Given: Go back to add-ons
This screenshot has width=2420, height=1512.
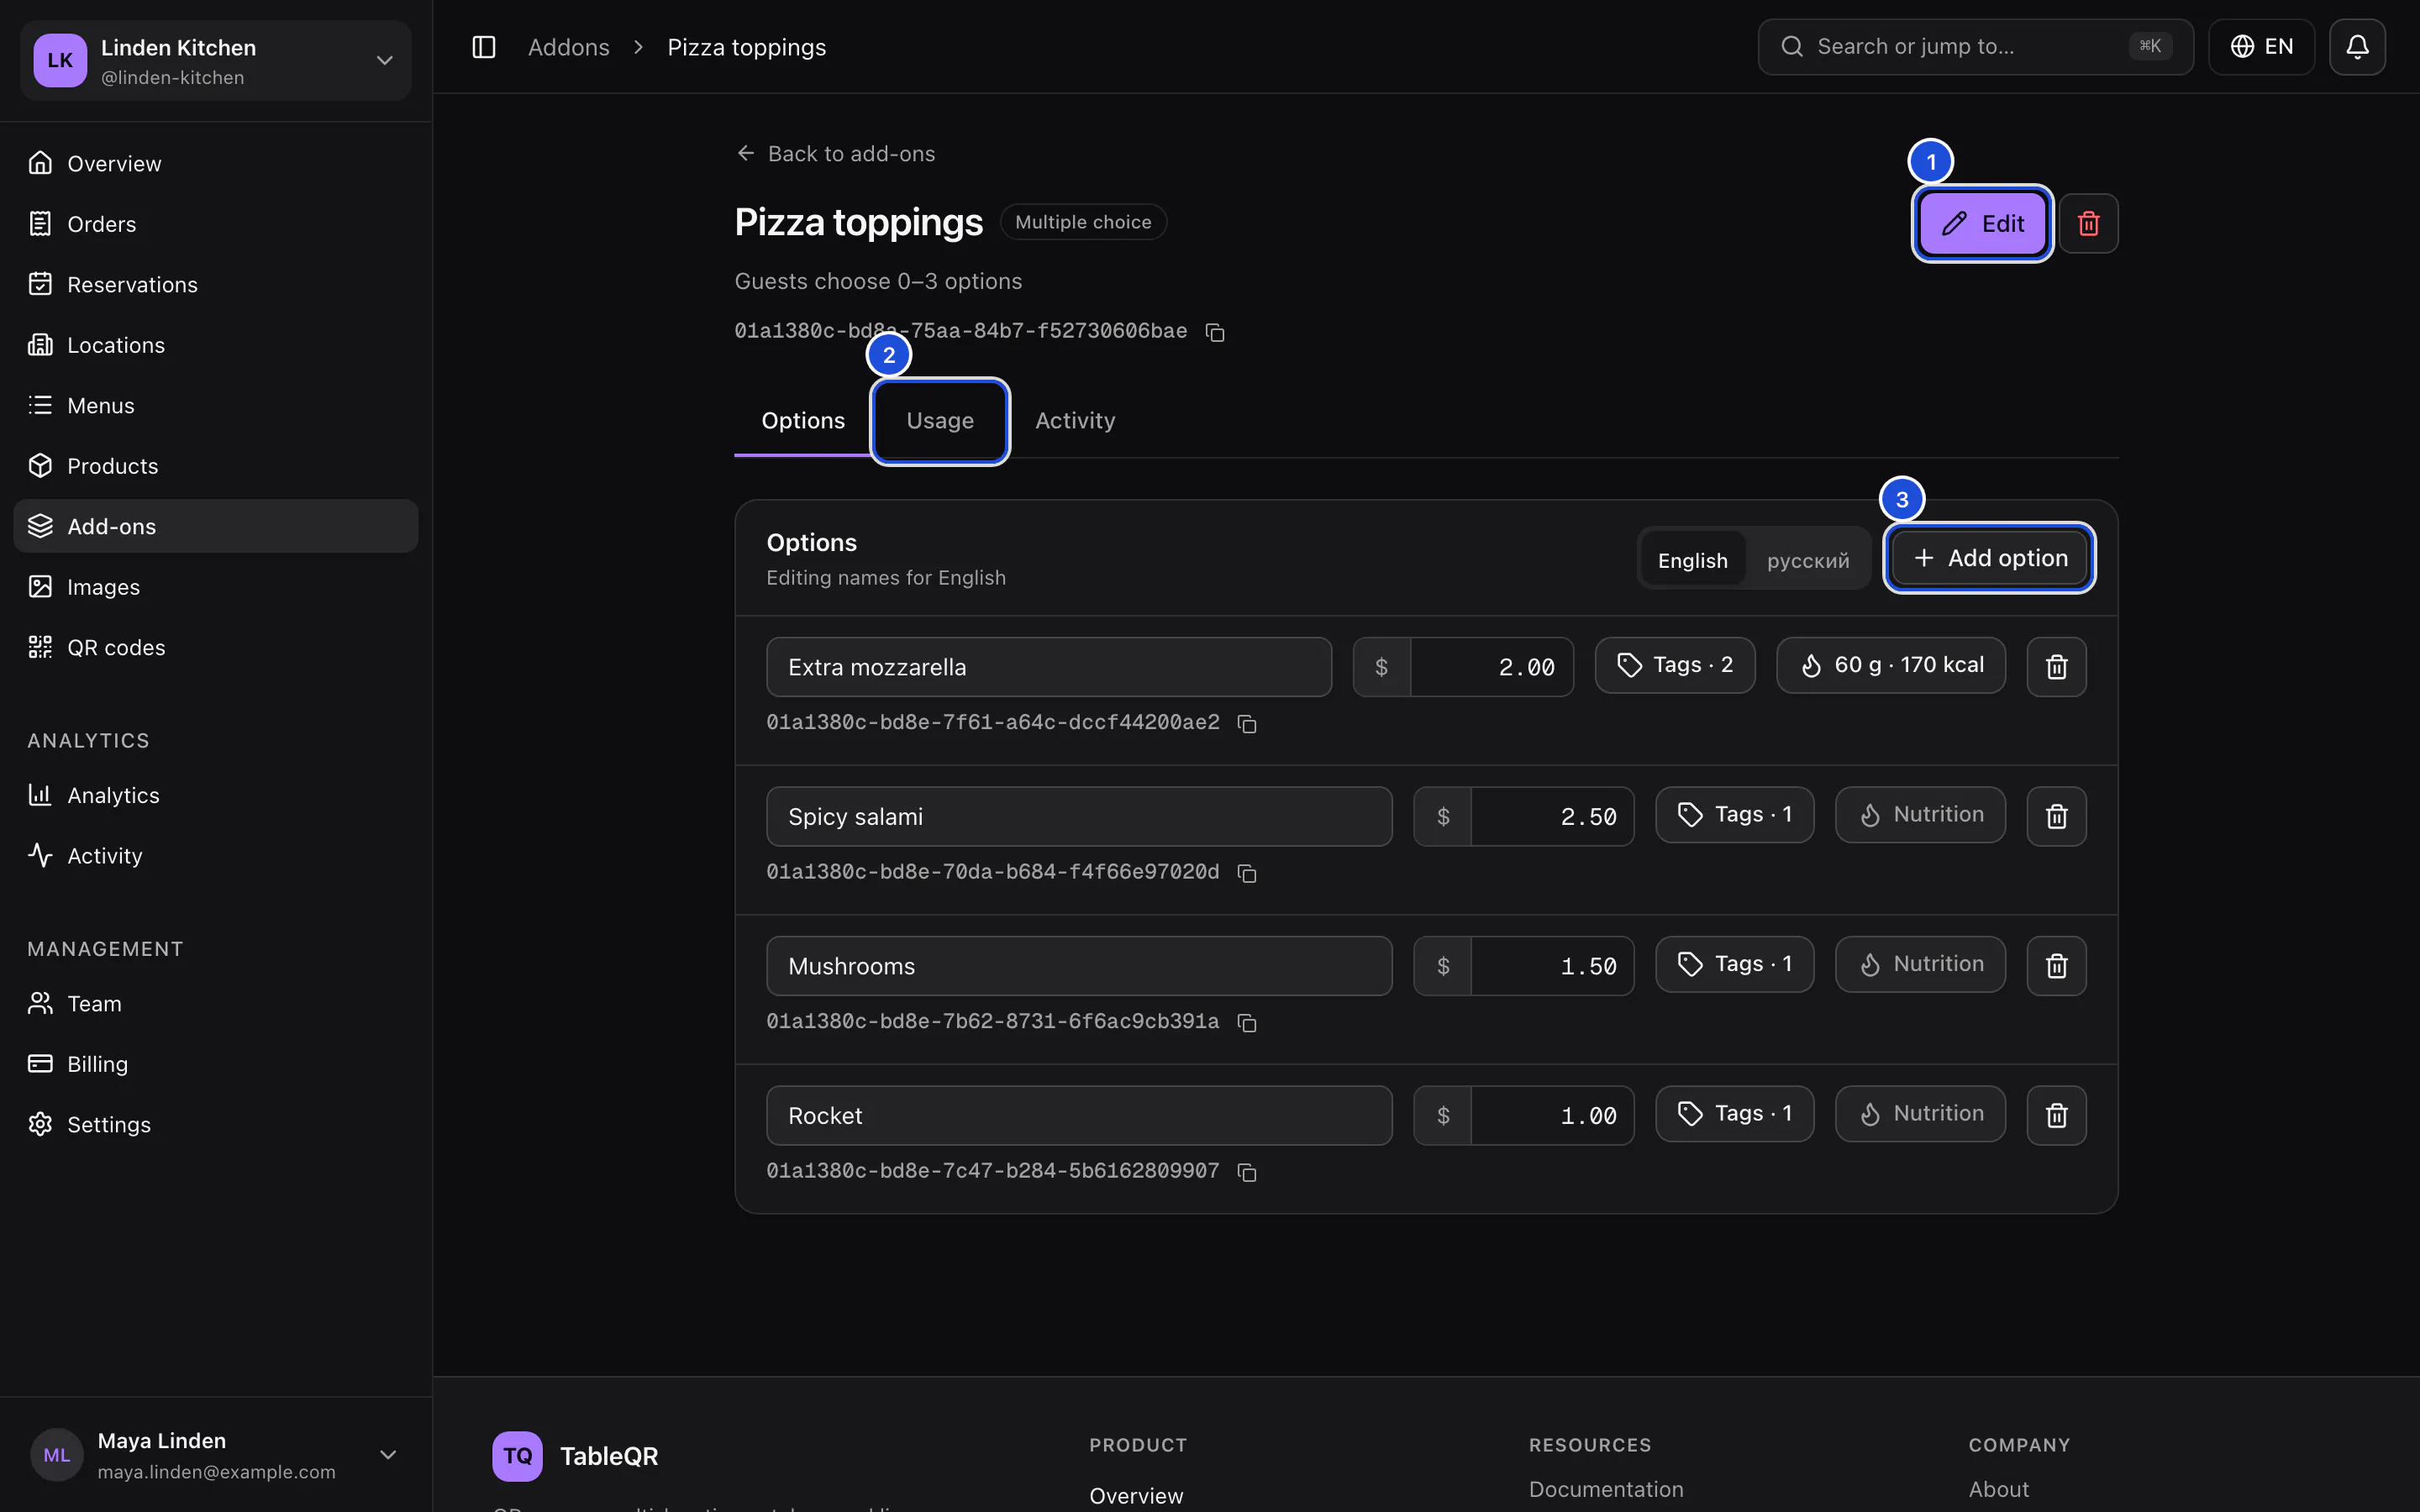Looking at the screenshot, I should tap(835, 154).
